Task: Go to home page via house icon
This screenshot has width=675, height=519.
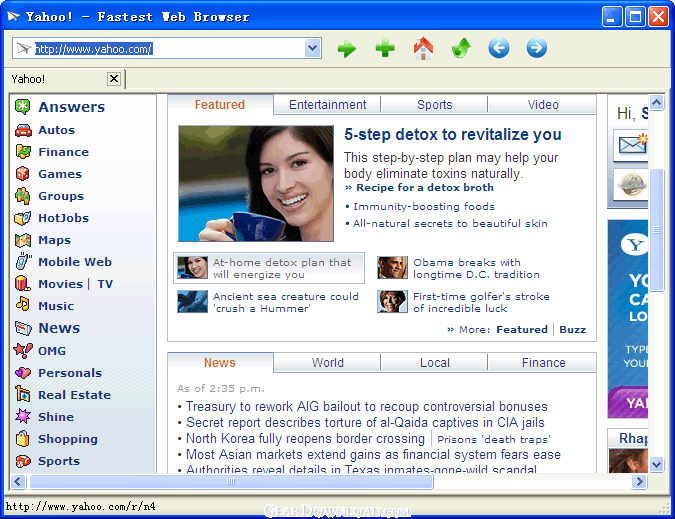Action: tap(423, 48)
